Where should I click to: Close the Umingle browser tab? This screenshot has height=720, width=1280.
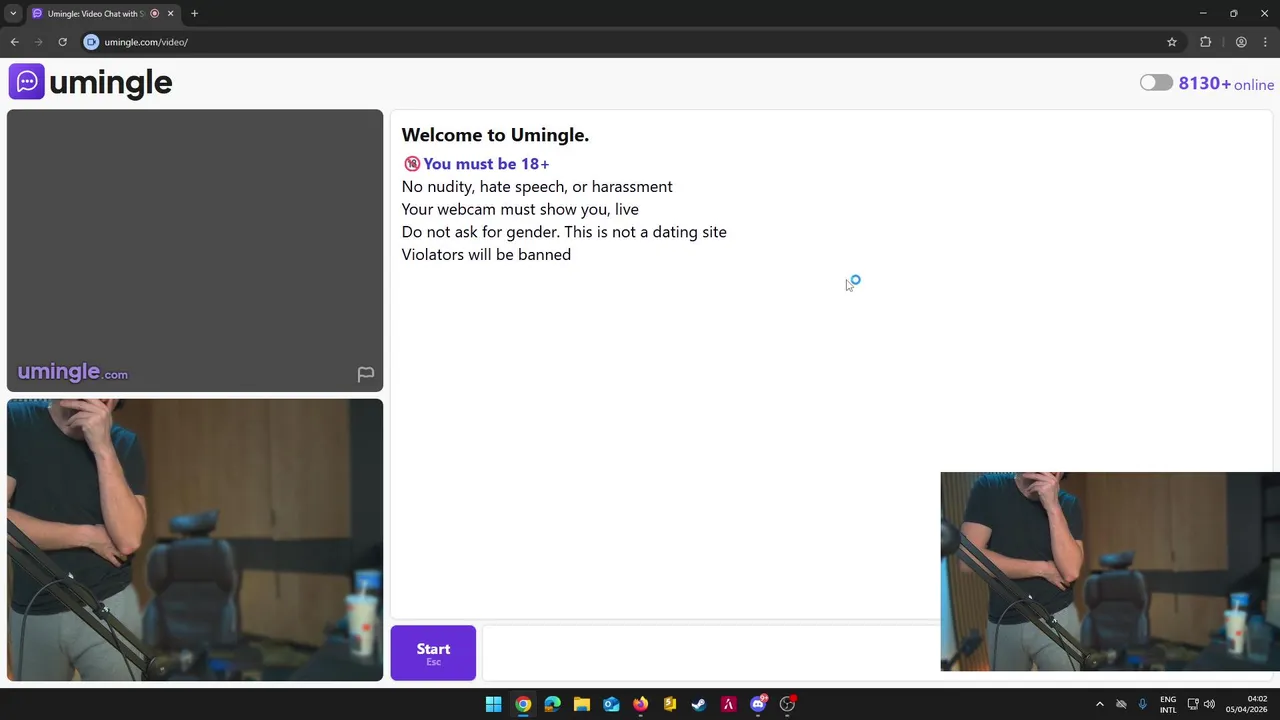coord(170,14)
